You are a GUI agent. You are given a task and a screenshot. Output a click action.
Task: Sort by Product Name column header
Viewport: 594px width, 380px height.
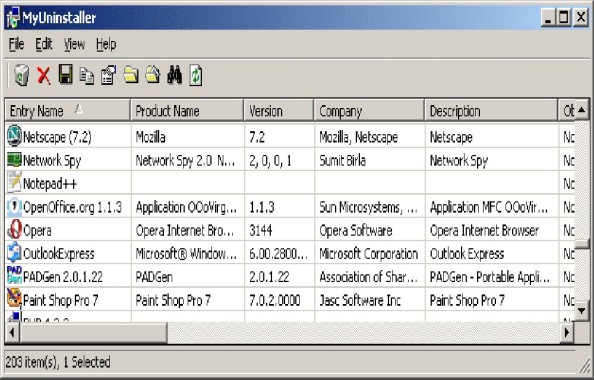pyautogui.click(x=188, y=111)
